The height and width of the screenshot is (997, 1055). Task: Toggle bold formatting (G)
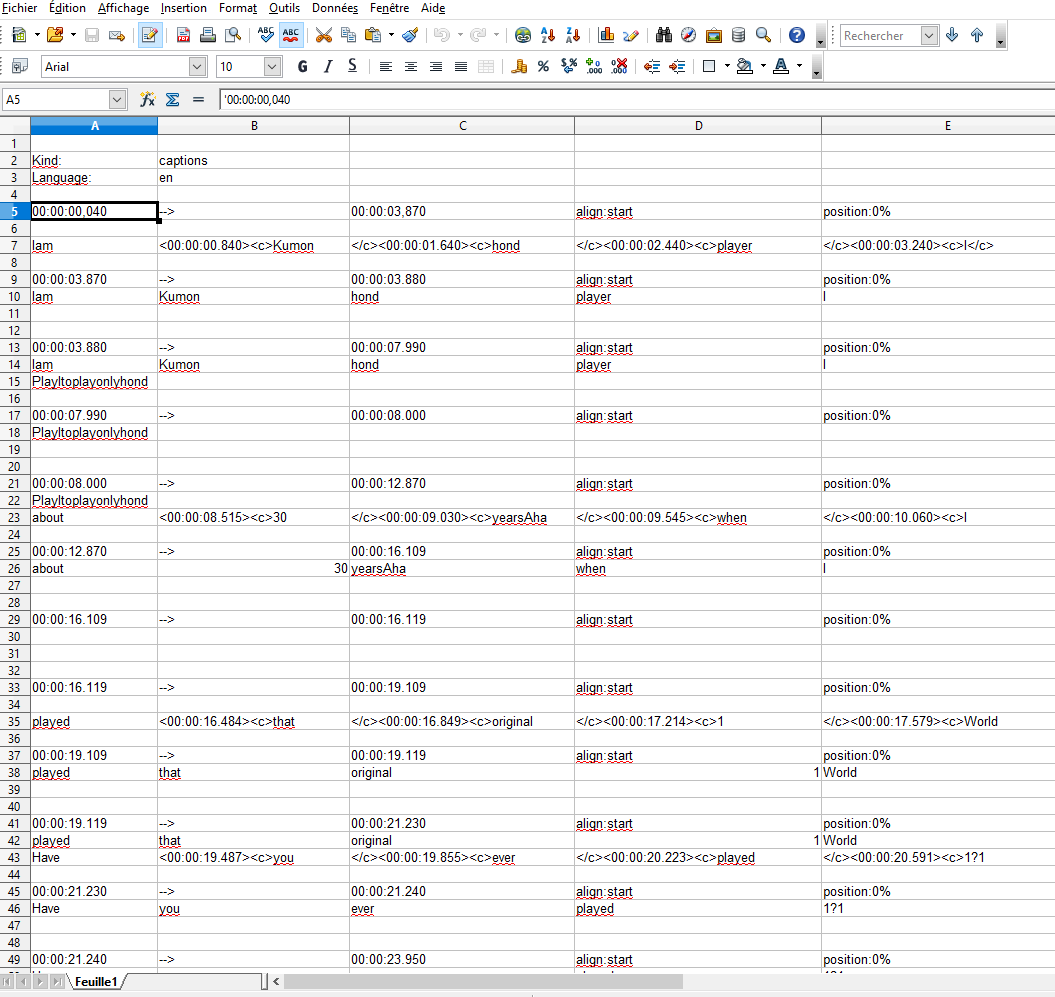[303, 67]
